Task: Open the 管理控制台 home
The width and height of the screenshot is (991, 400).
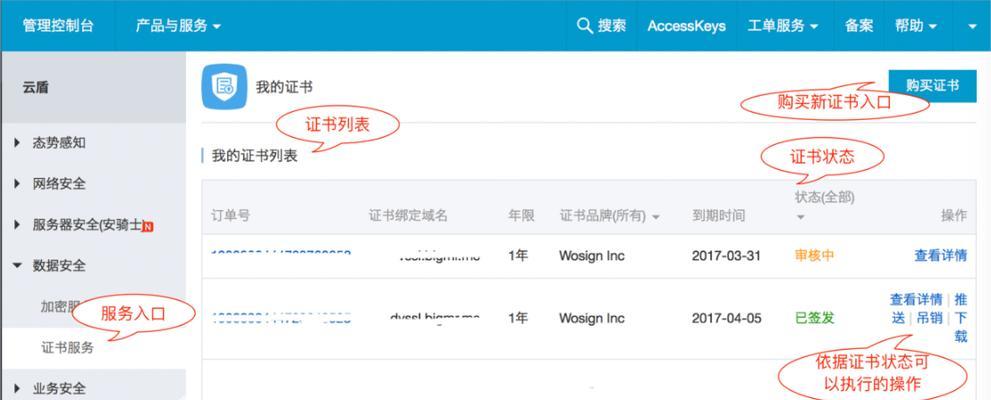Action: tap(58, 25)
